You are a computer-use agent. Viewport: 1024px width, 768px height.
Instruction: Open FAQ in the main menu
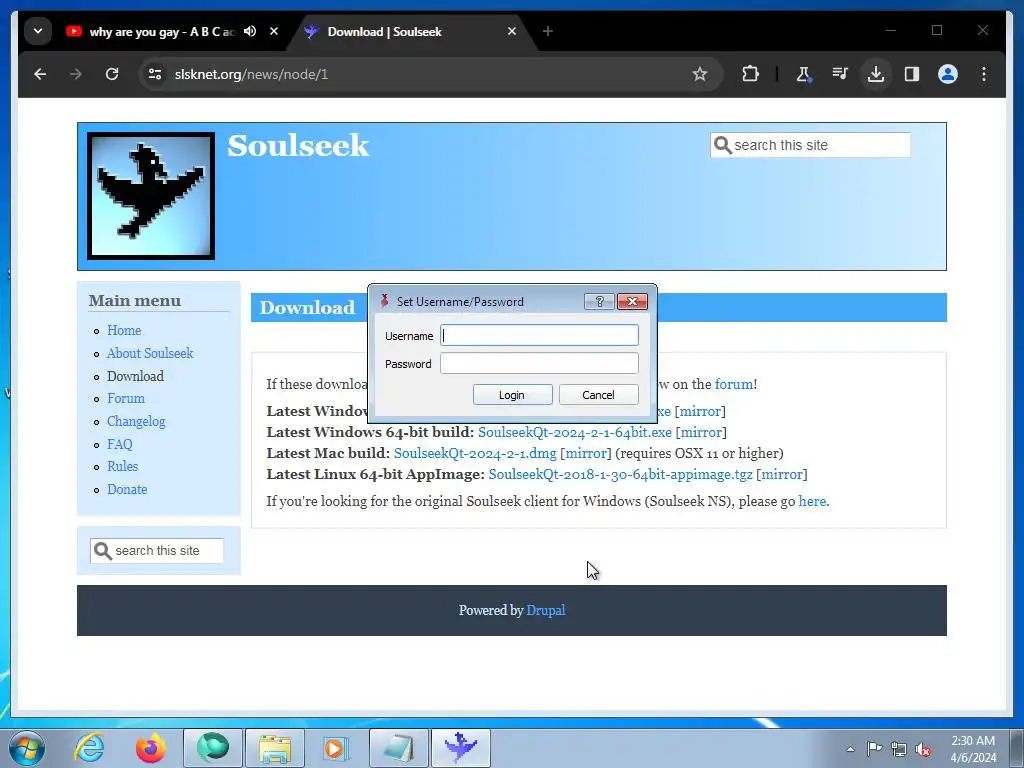coord(120,444)
